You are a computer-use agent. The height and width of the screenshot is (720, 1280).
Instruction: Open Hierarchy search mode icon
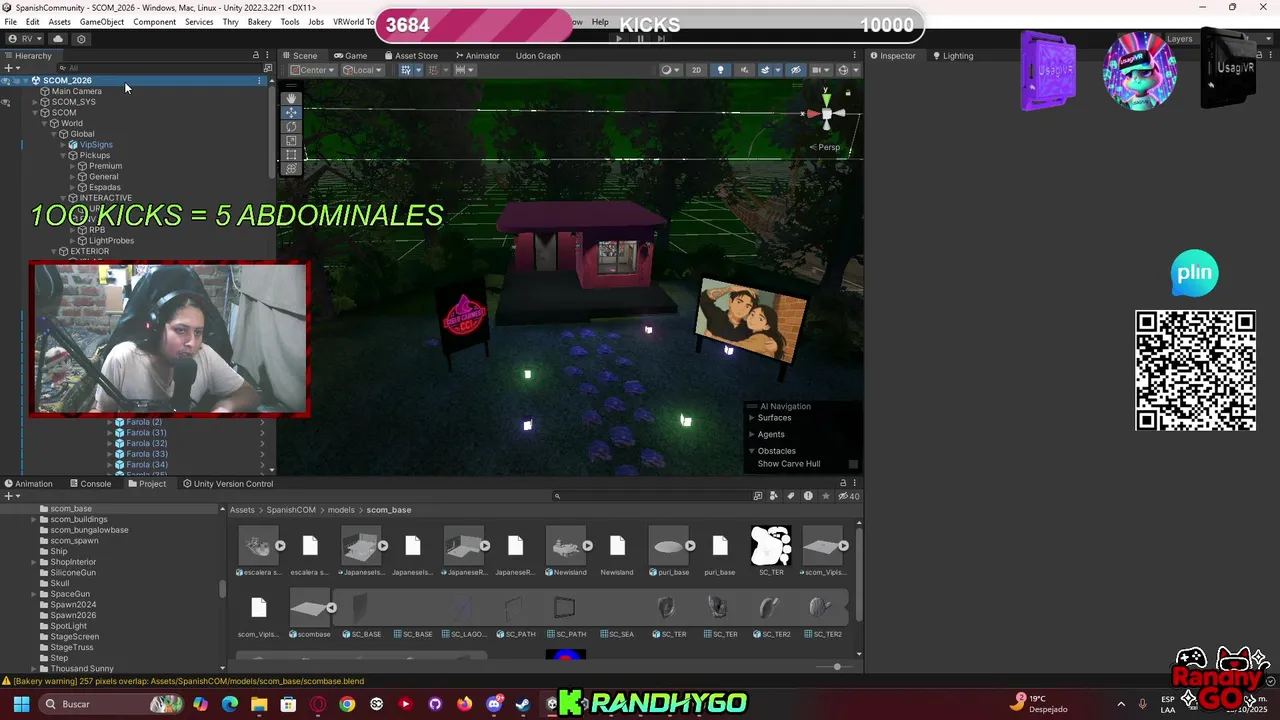pyautogui.click(x=267, y=68)
